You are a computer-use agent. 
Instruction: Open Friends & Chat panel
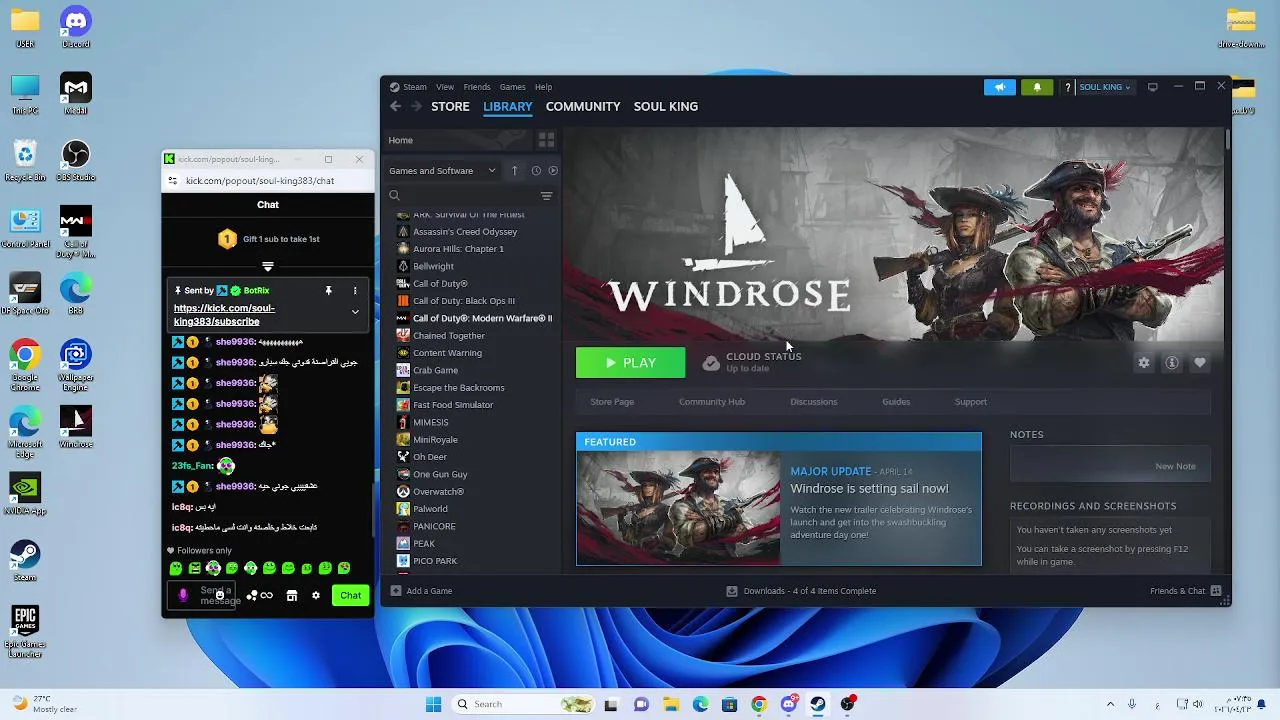click(x=1185, y=591)
